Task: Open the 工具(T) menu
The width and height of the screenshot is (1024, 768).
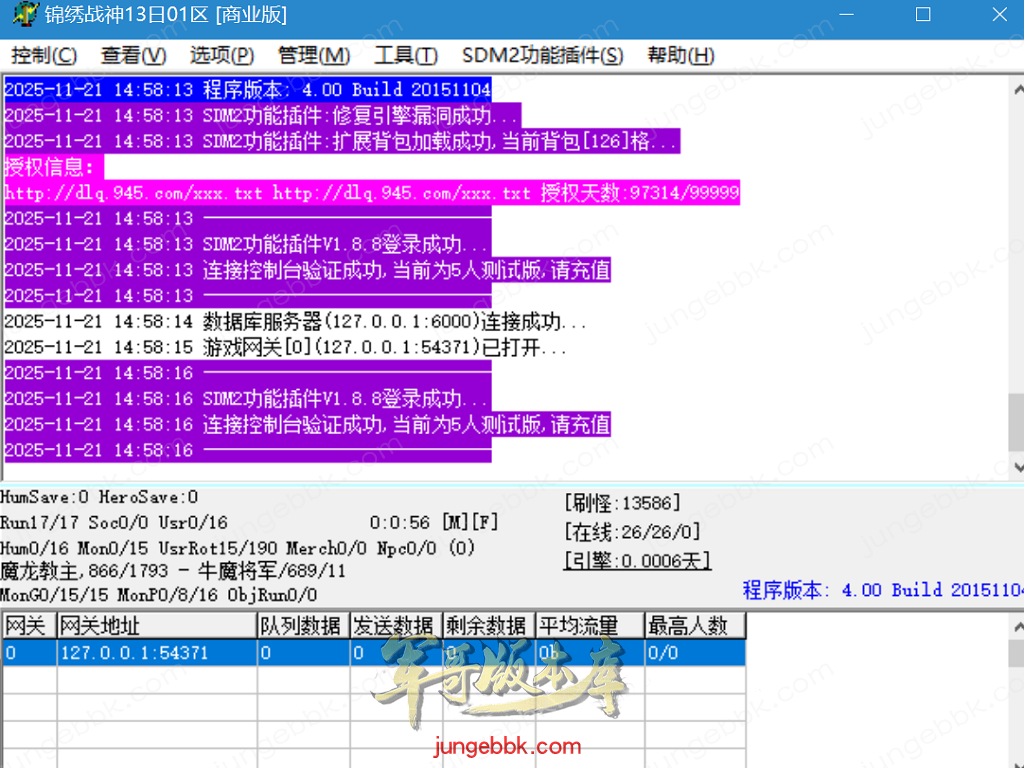Action: [x=405, y=56]
